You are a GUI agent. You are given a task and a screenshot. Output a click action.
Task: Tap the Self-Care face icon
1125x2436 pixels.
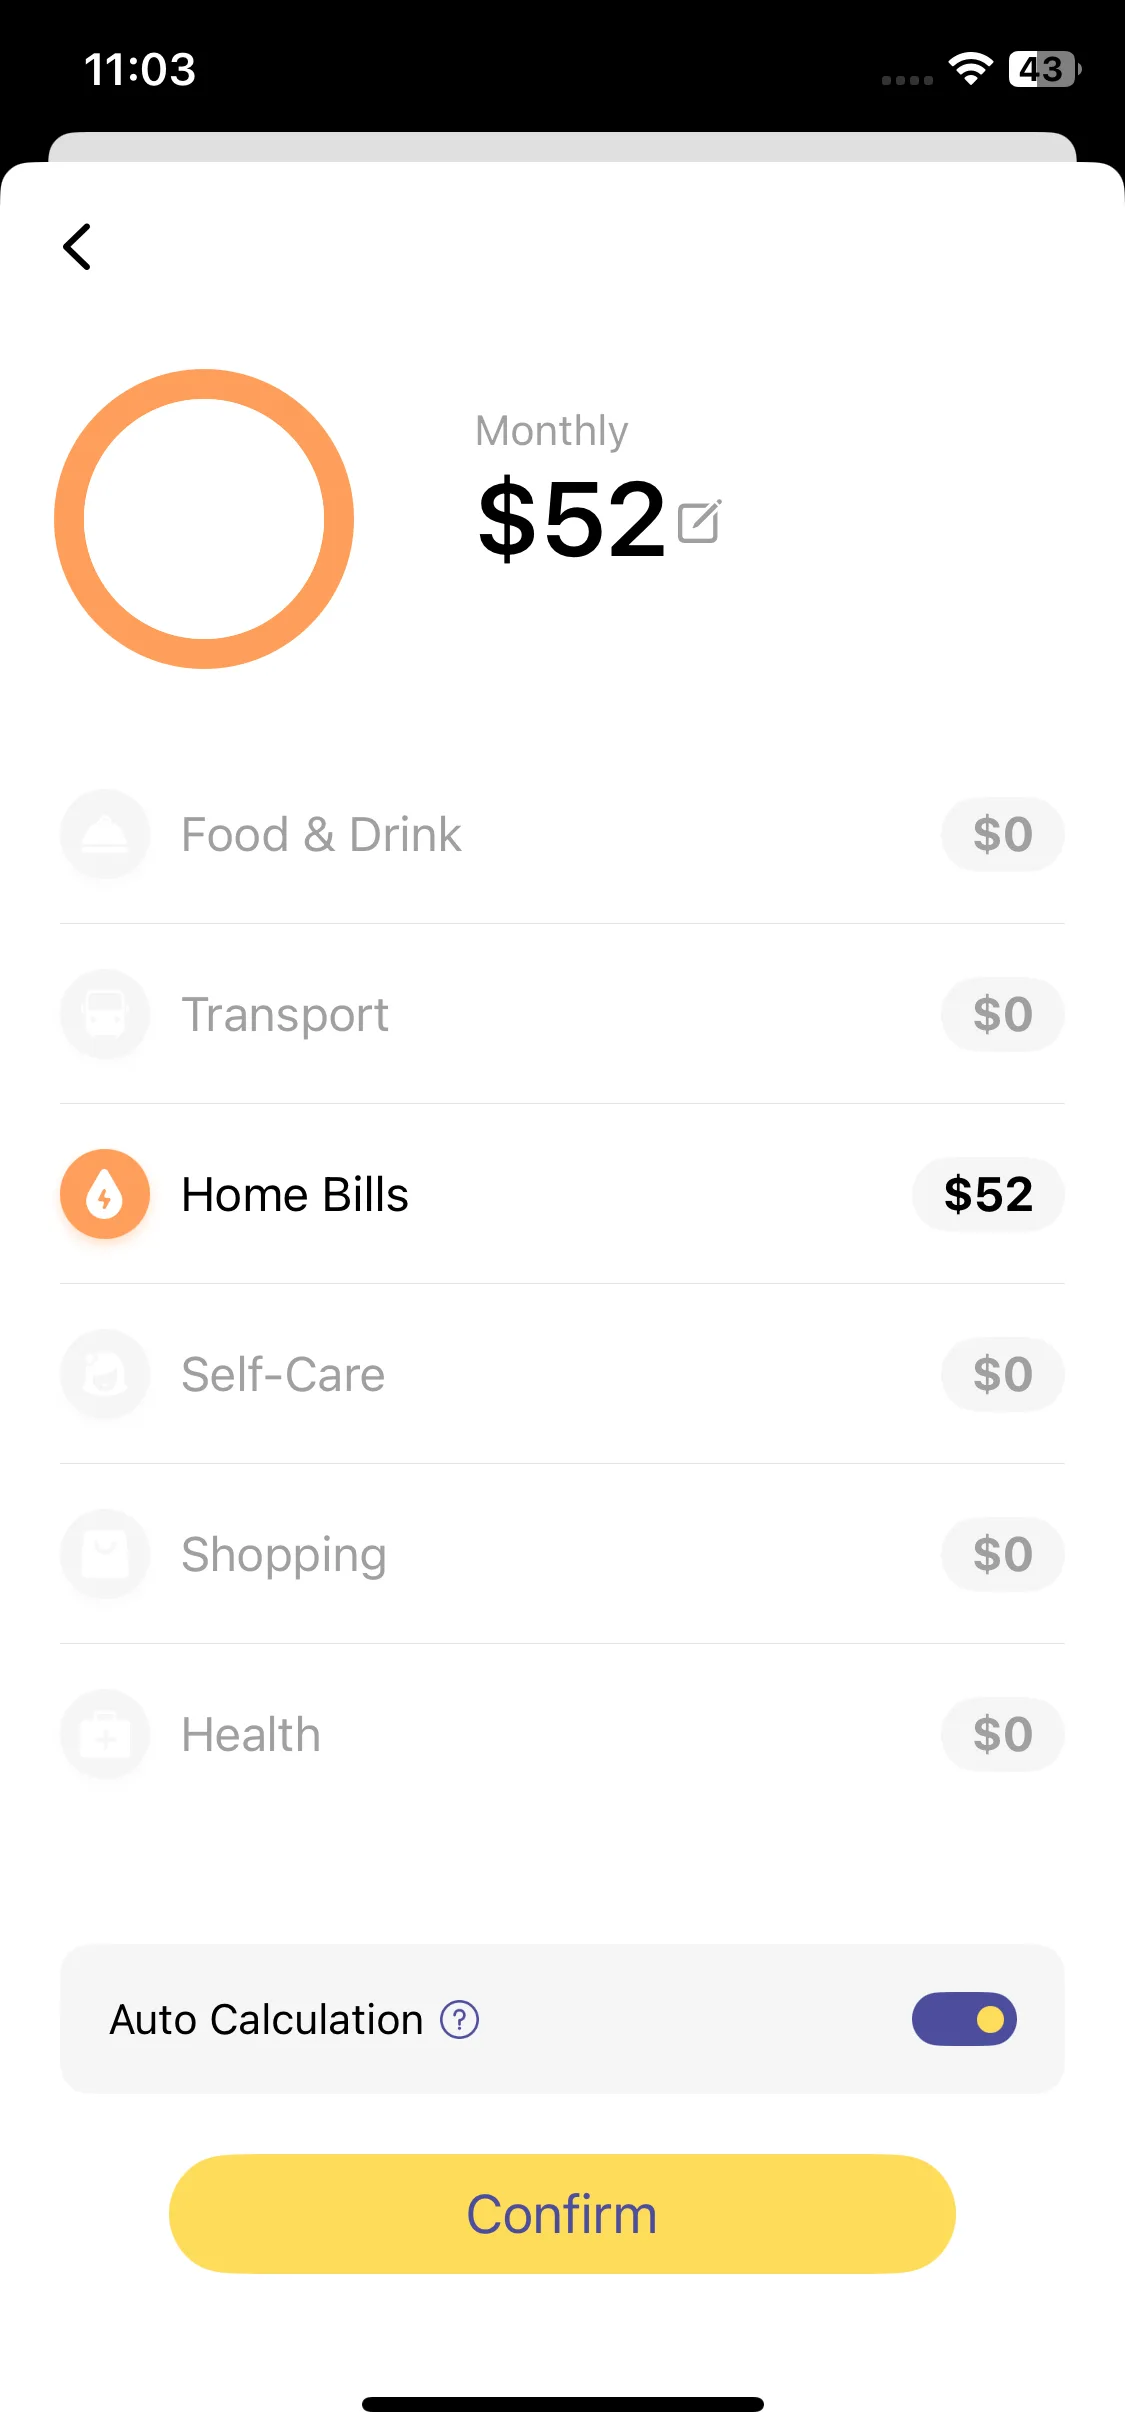point(105,1374)
